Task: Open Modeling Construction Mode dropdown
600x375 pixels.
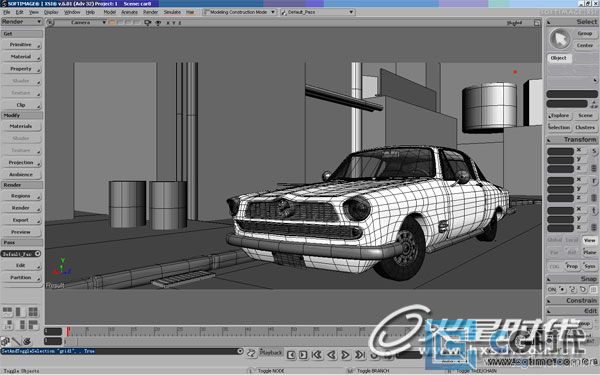Action: point(240,12)
